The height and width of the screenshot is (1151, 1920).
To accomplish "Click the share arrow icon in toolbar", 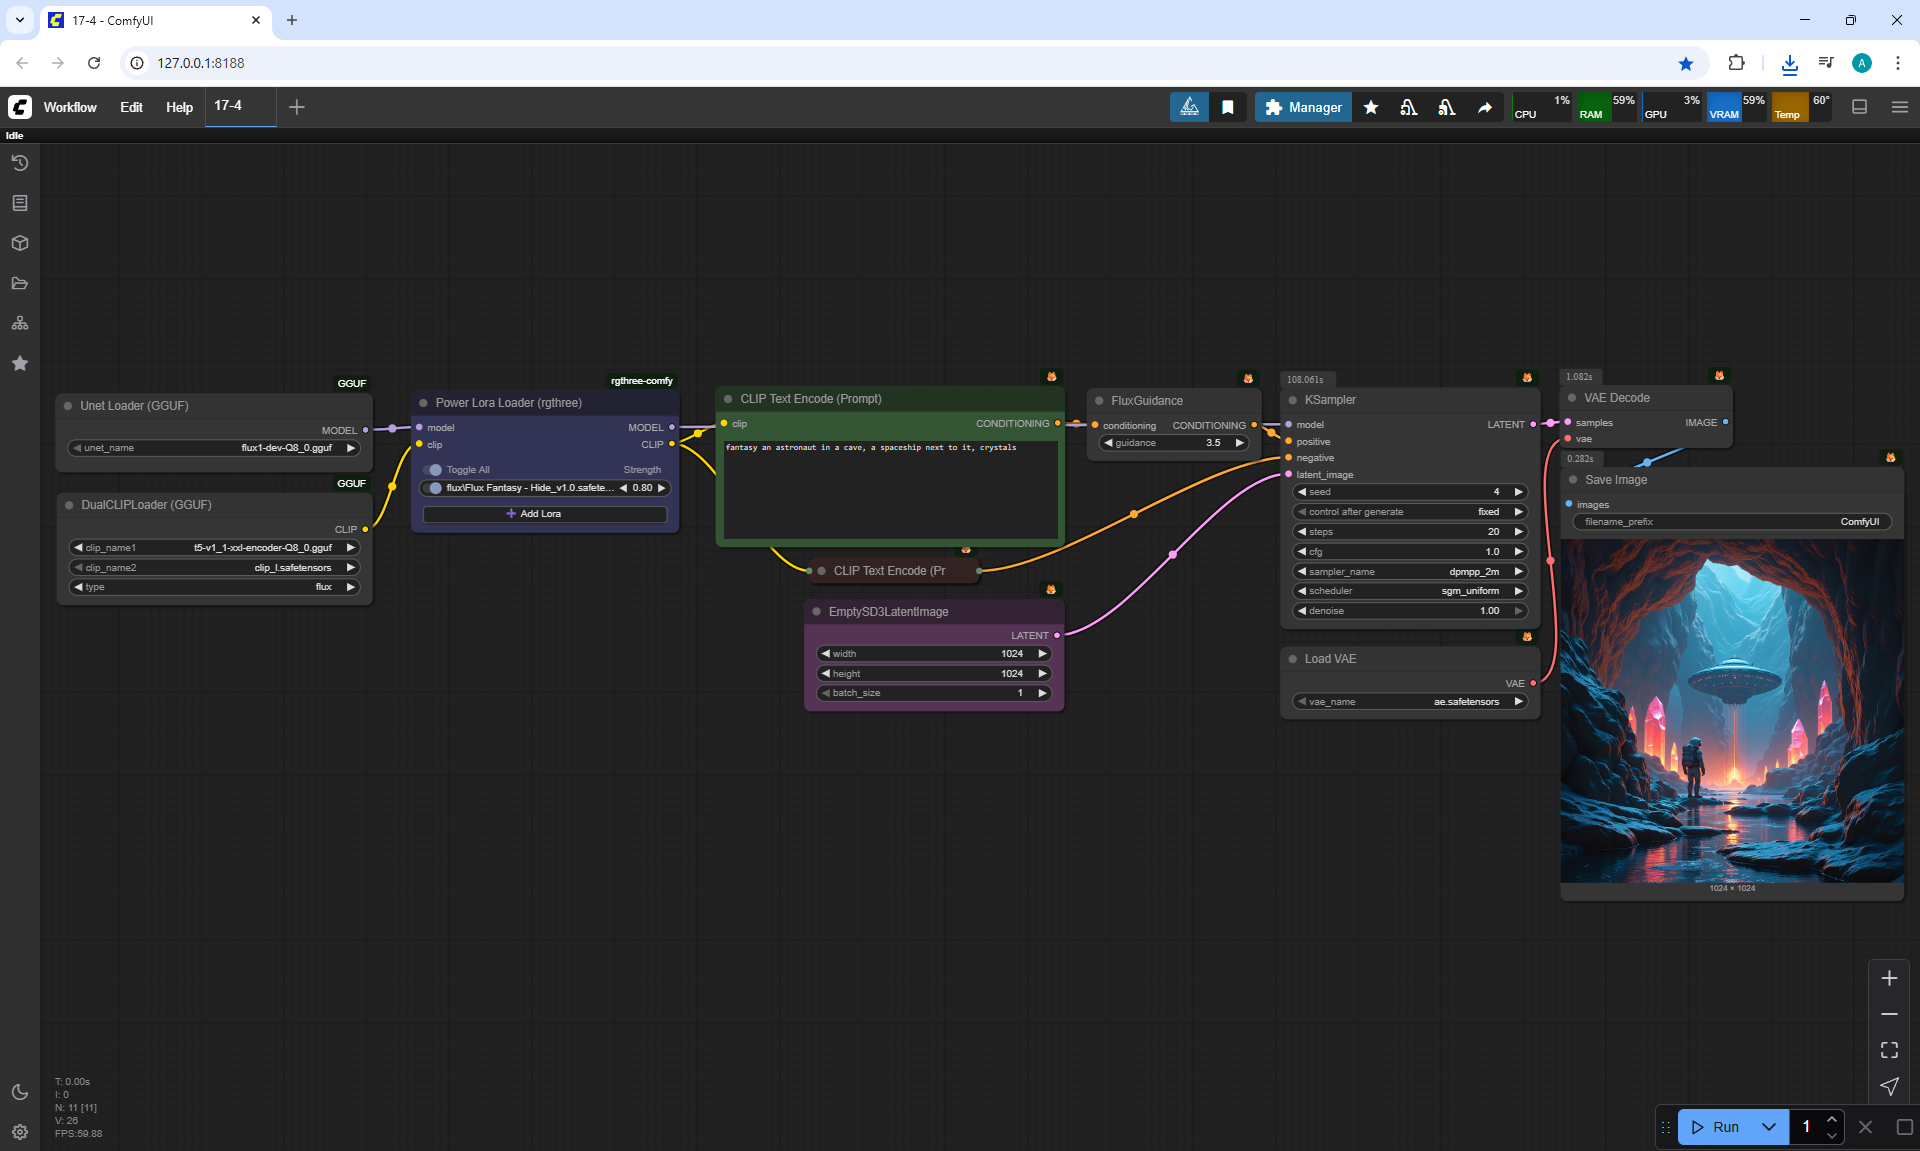I will coord(1485,107).
